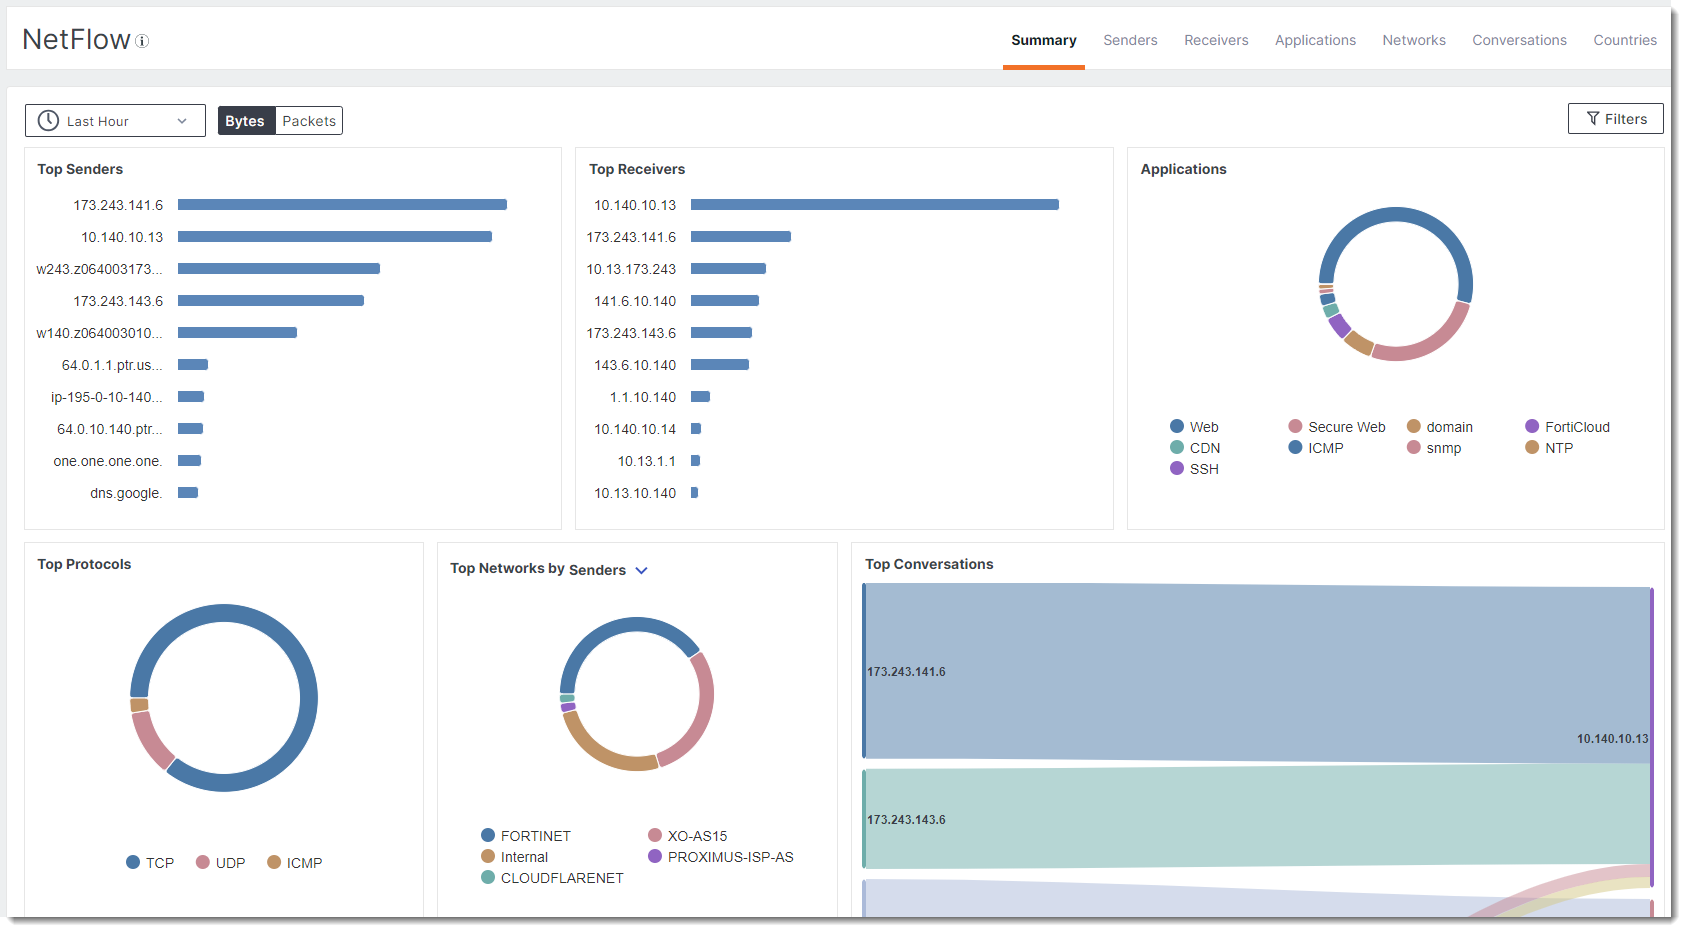The image size is (1686, 932).
Task: Open the Countries tab
Action: point(1625,40)
